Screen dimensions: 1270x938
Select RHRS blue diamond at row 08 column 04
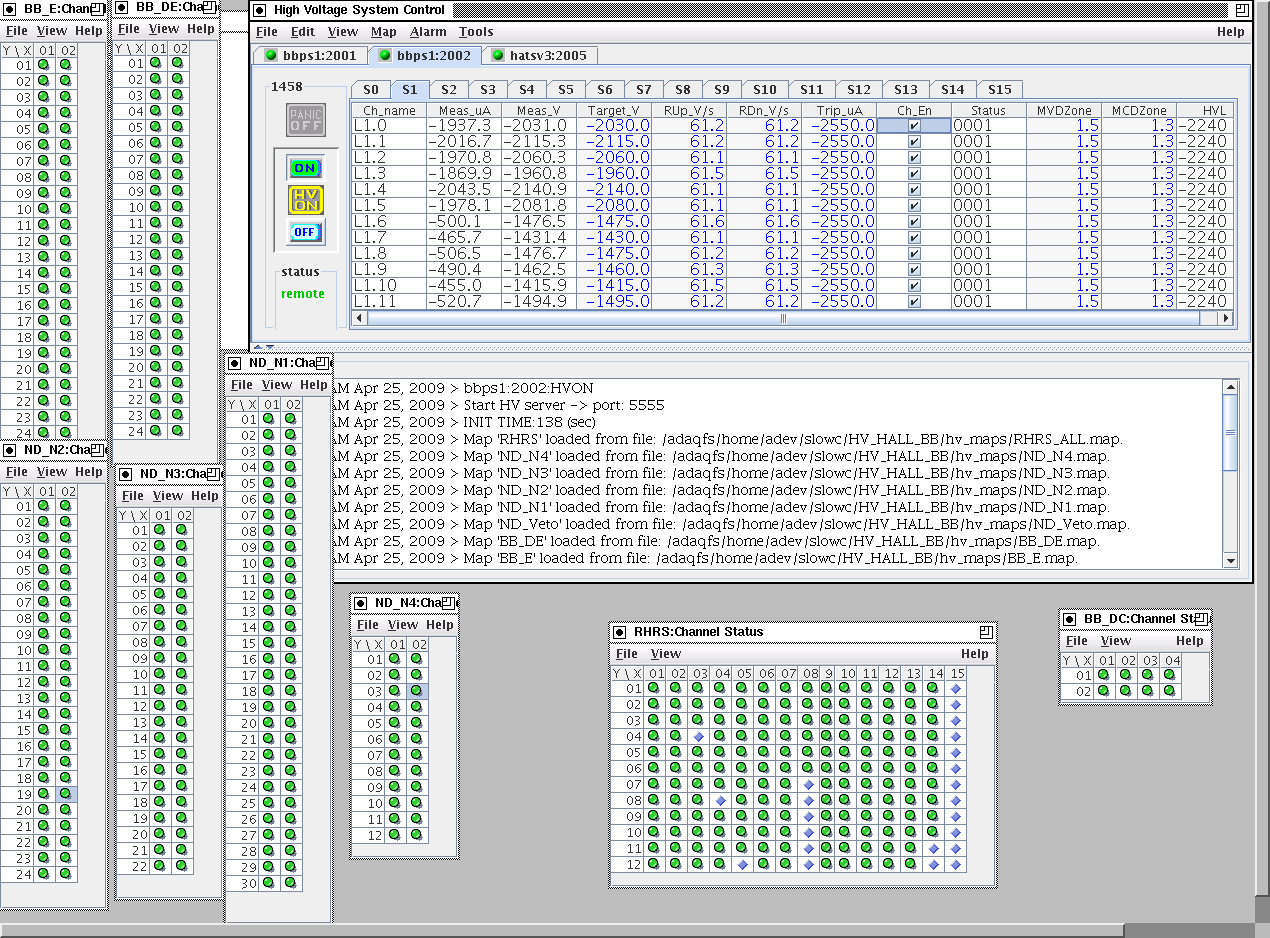click(x=721, y=801)
